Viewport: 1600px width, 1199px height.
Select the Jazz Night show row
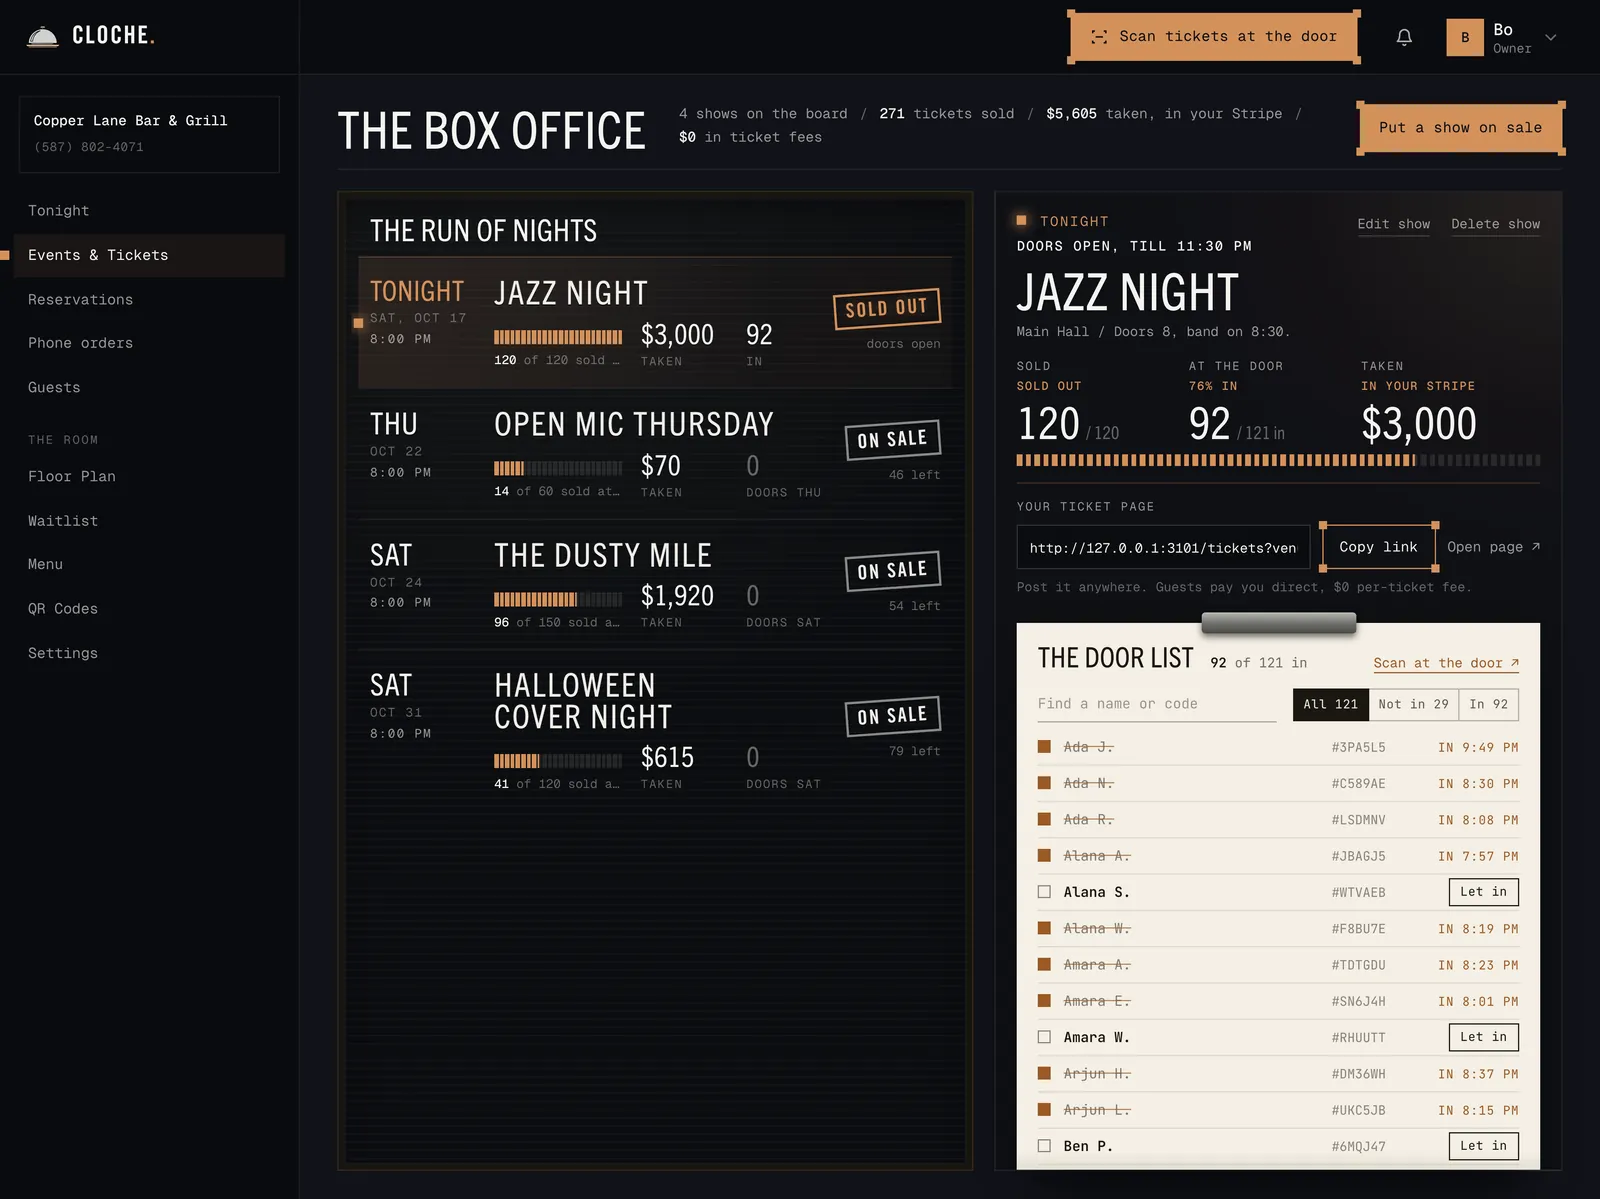point(655,323)
